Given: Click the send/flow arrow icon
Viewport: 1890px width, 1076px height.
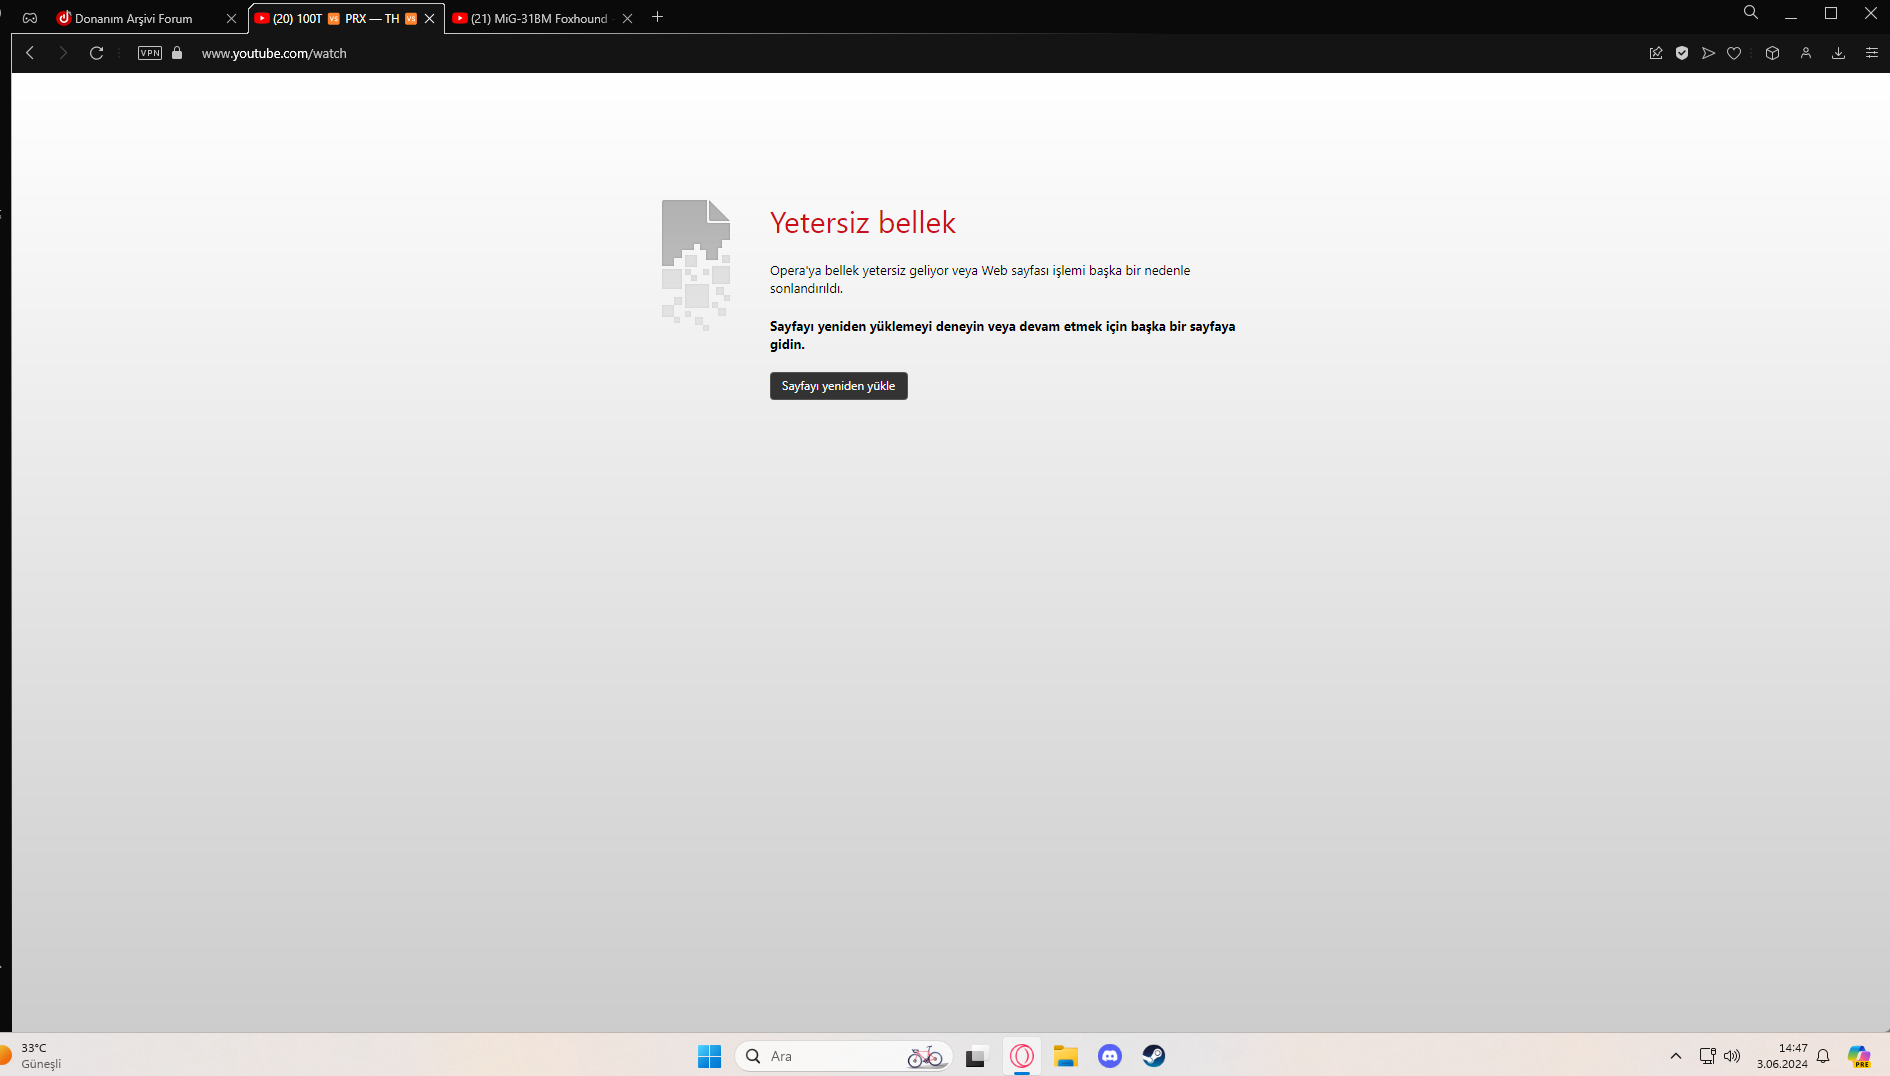Looking at the screenshot, I should pos(1708,53).
